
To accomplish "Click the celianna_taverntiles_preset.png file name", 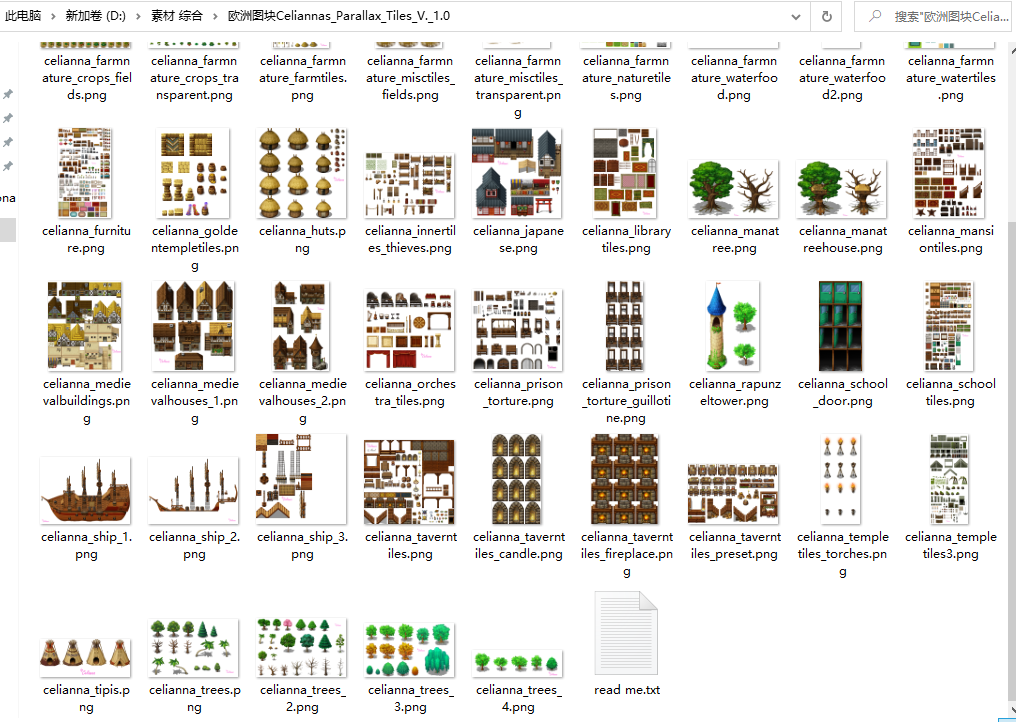I will click(735, 546).
